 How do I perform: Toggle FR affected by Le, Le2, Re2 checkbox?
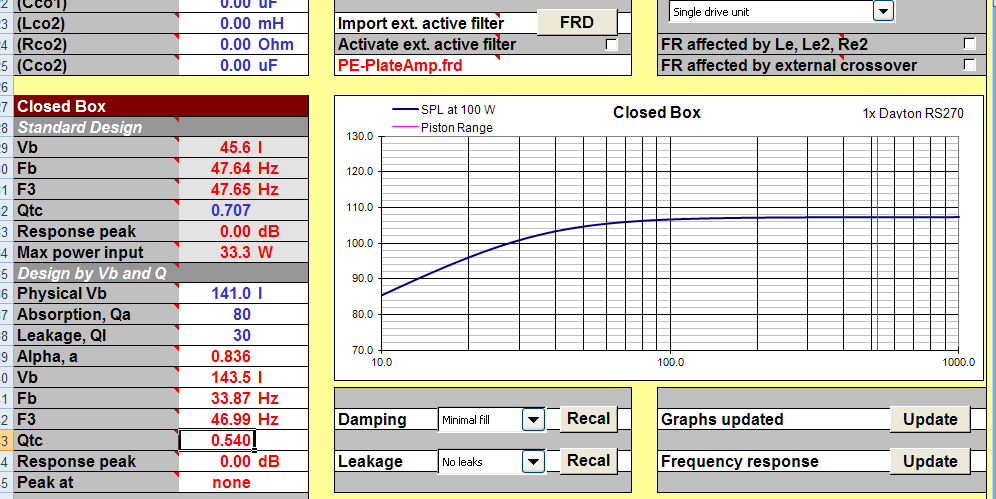pos(969,44)
